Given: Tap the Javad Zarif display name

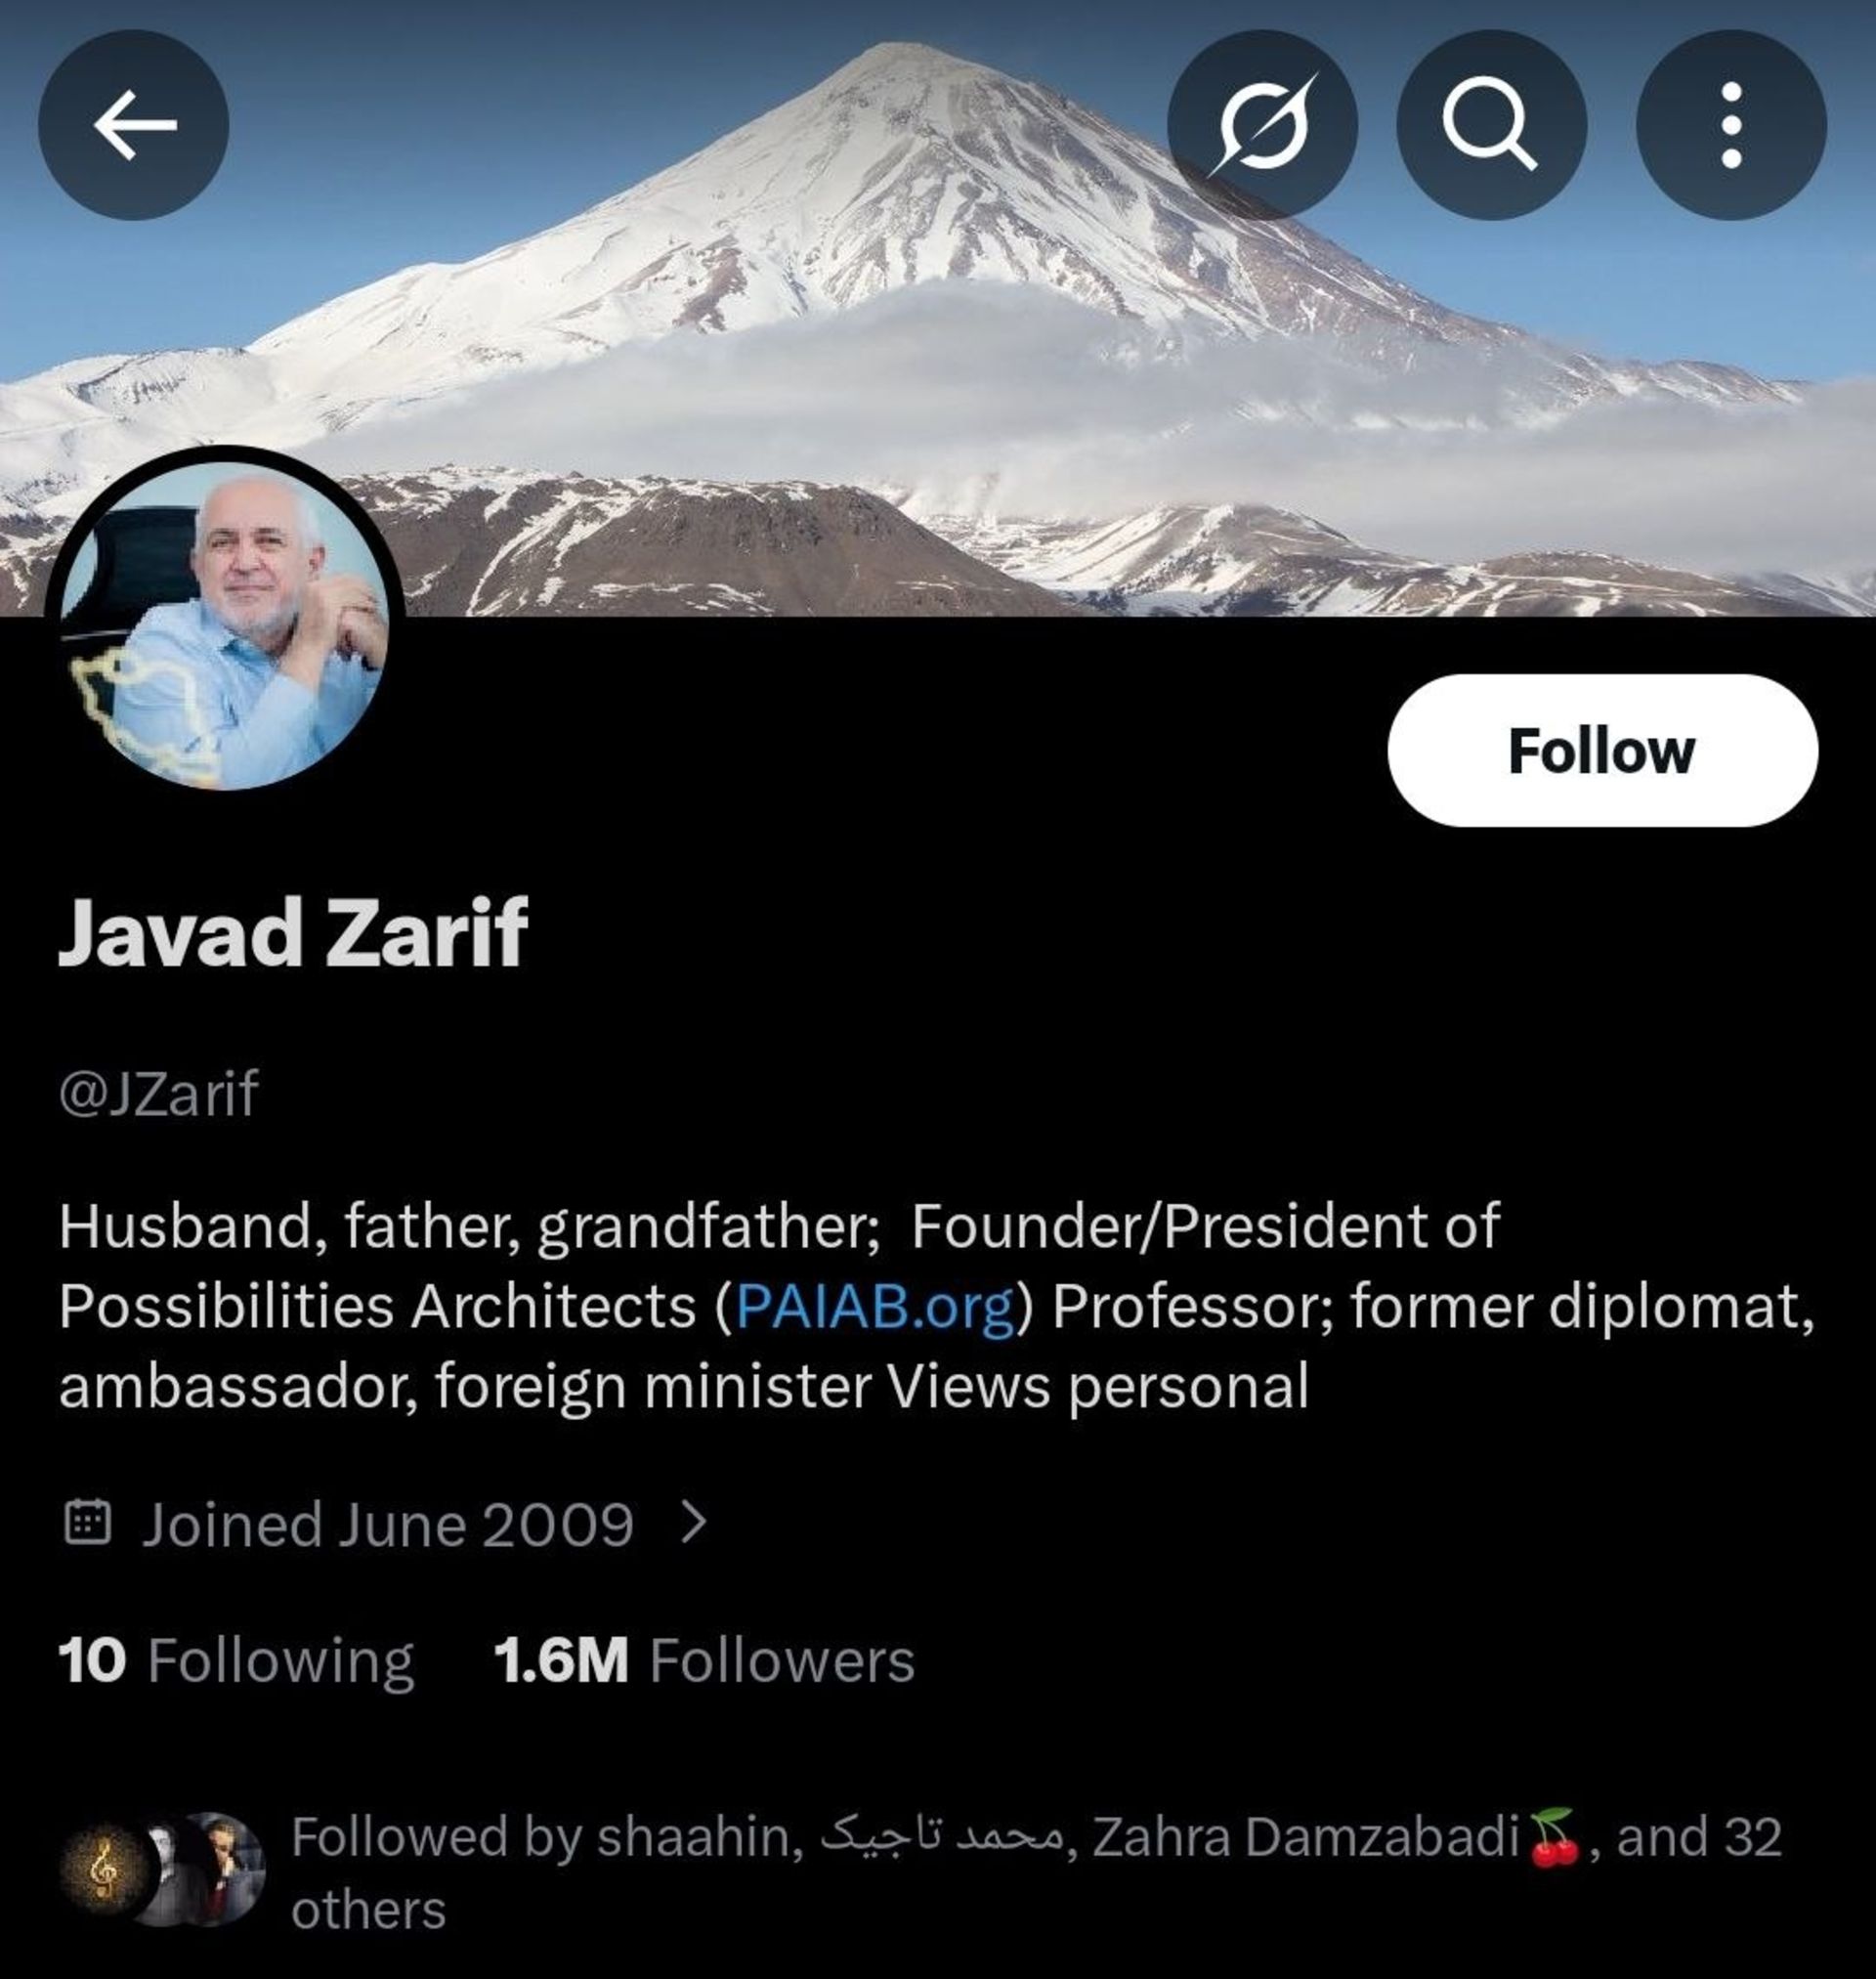Looking at the screenshot, I should point(293,931).
